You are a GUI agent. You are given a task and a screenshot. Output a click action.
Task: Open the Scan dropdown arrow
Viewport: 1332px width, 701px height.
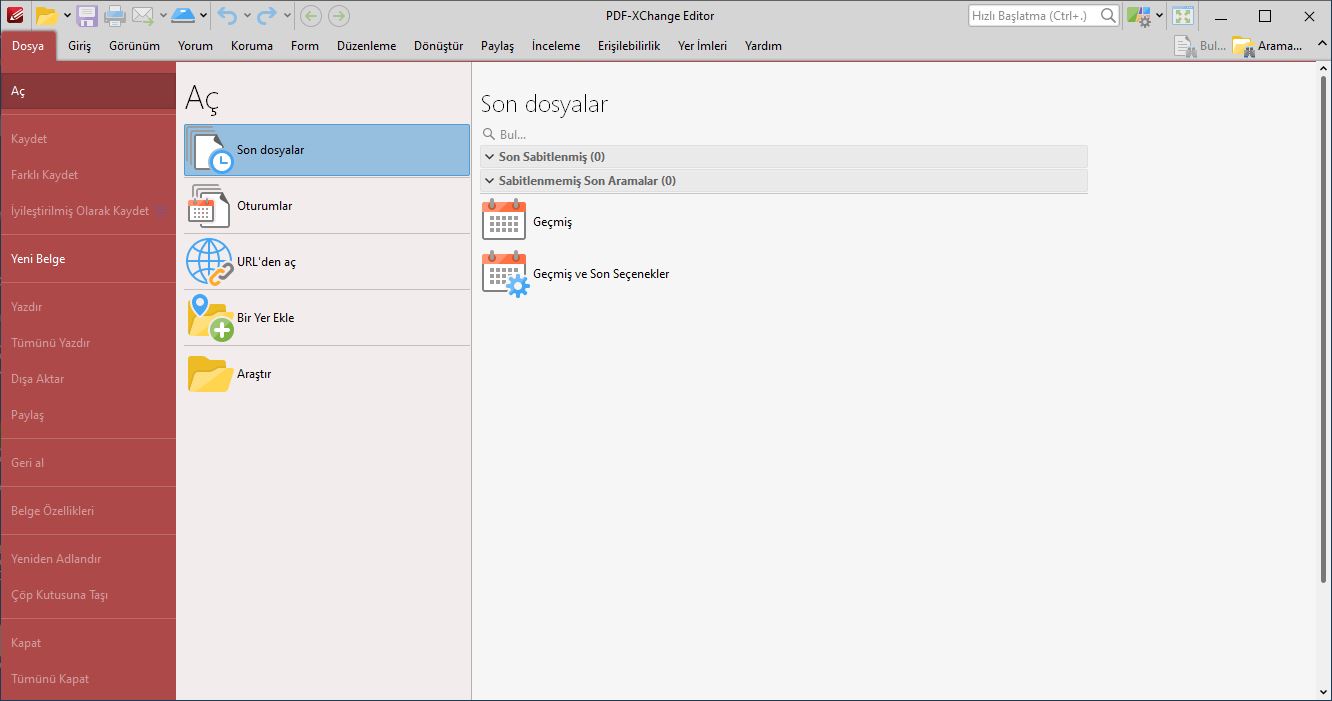click(x=204, y=16)
